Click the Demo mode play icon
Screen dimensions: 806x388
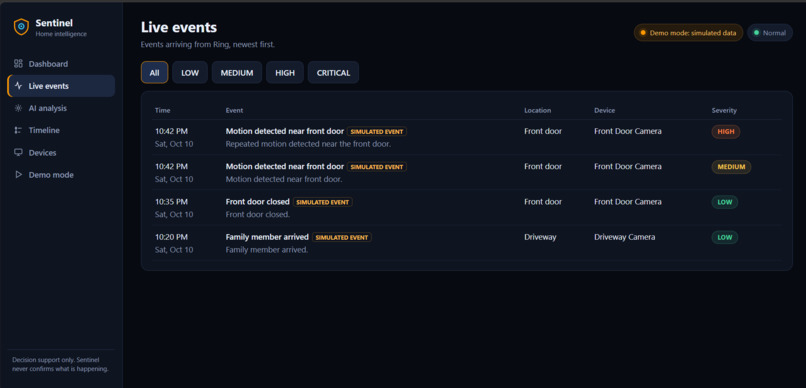(x=19, y=175)
